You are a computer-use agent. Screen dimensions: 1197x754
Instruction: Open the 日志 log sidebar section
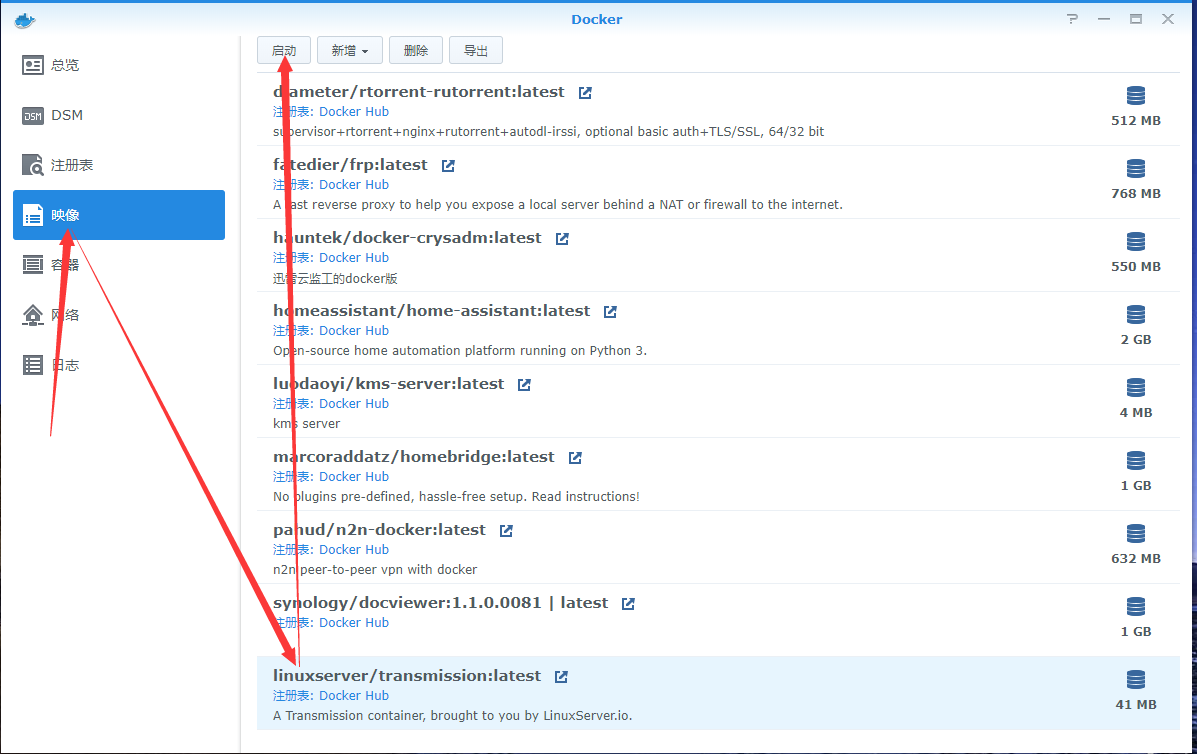coord(119,365)
